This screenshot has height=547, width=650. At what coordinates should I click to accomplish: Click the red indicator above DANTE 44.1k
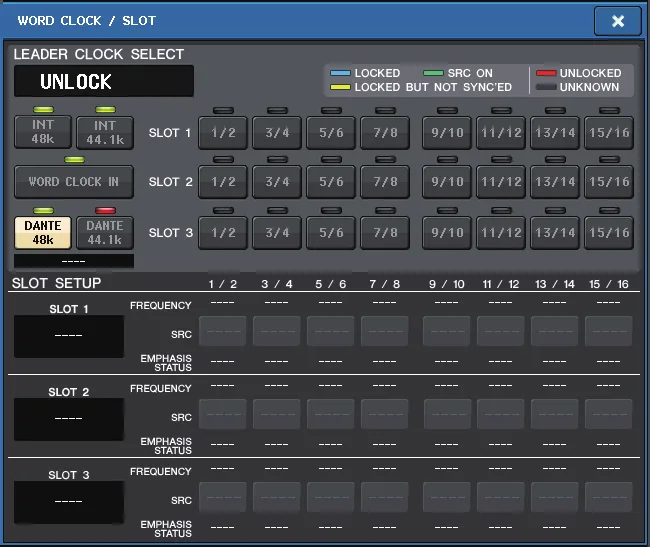click(x=105, y=211)
